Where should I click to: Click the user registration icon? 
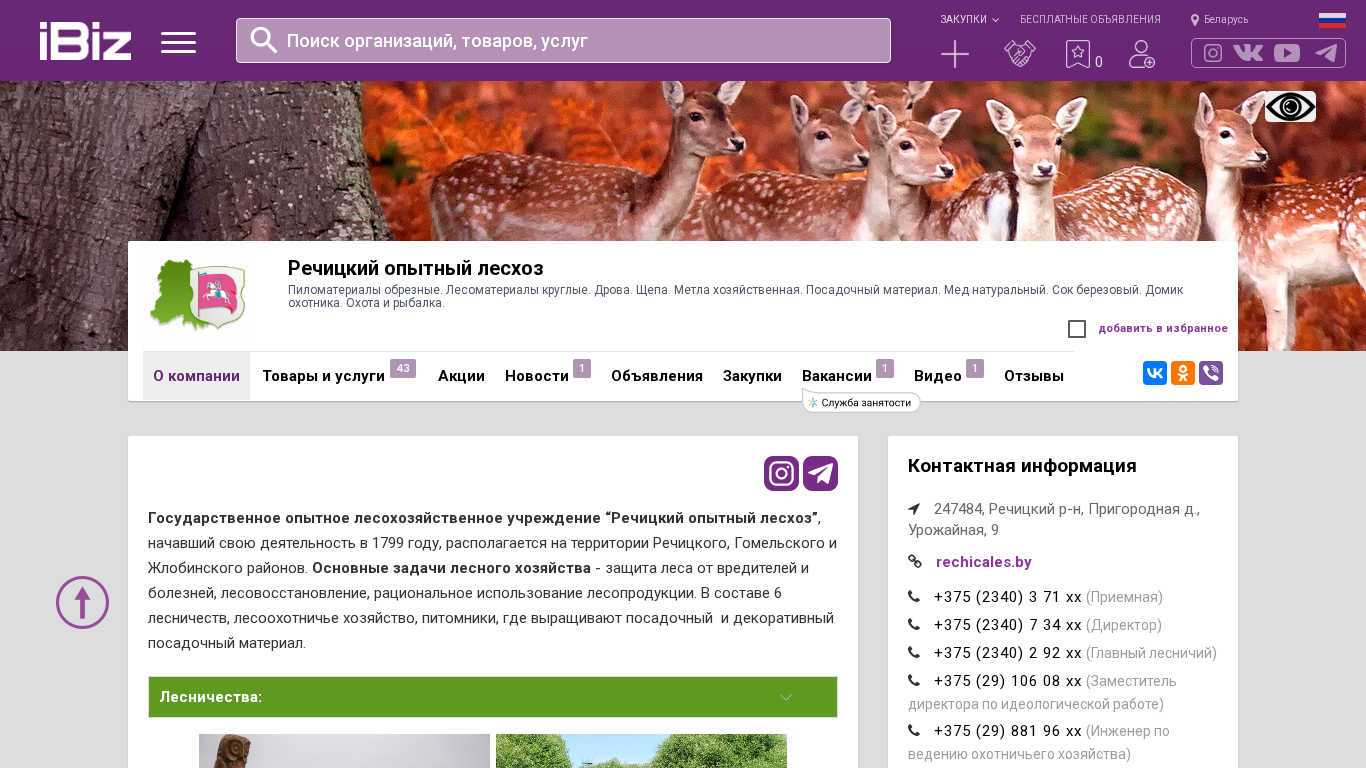[x=1141, y=54]
